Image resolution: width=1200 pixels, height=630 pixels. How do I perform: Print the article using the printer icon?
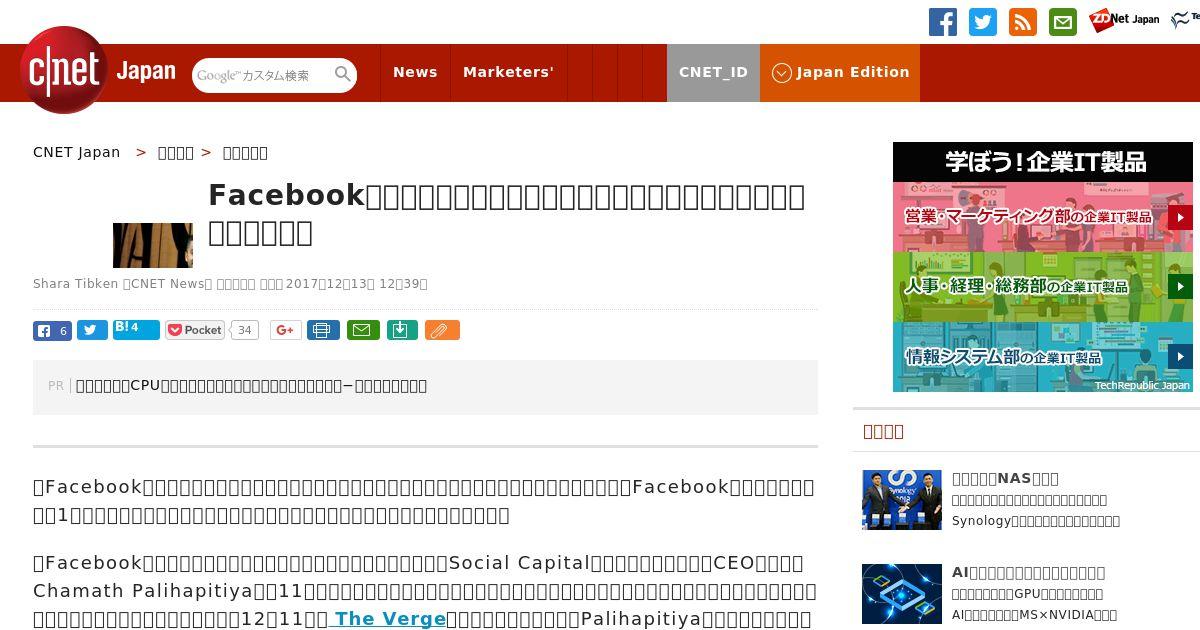point(323,330)
